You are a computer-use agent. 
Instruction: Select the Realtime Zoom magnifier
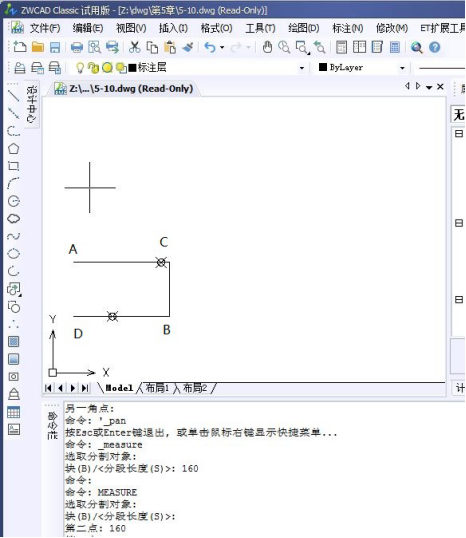point(284,47)
